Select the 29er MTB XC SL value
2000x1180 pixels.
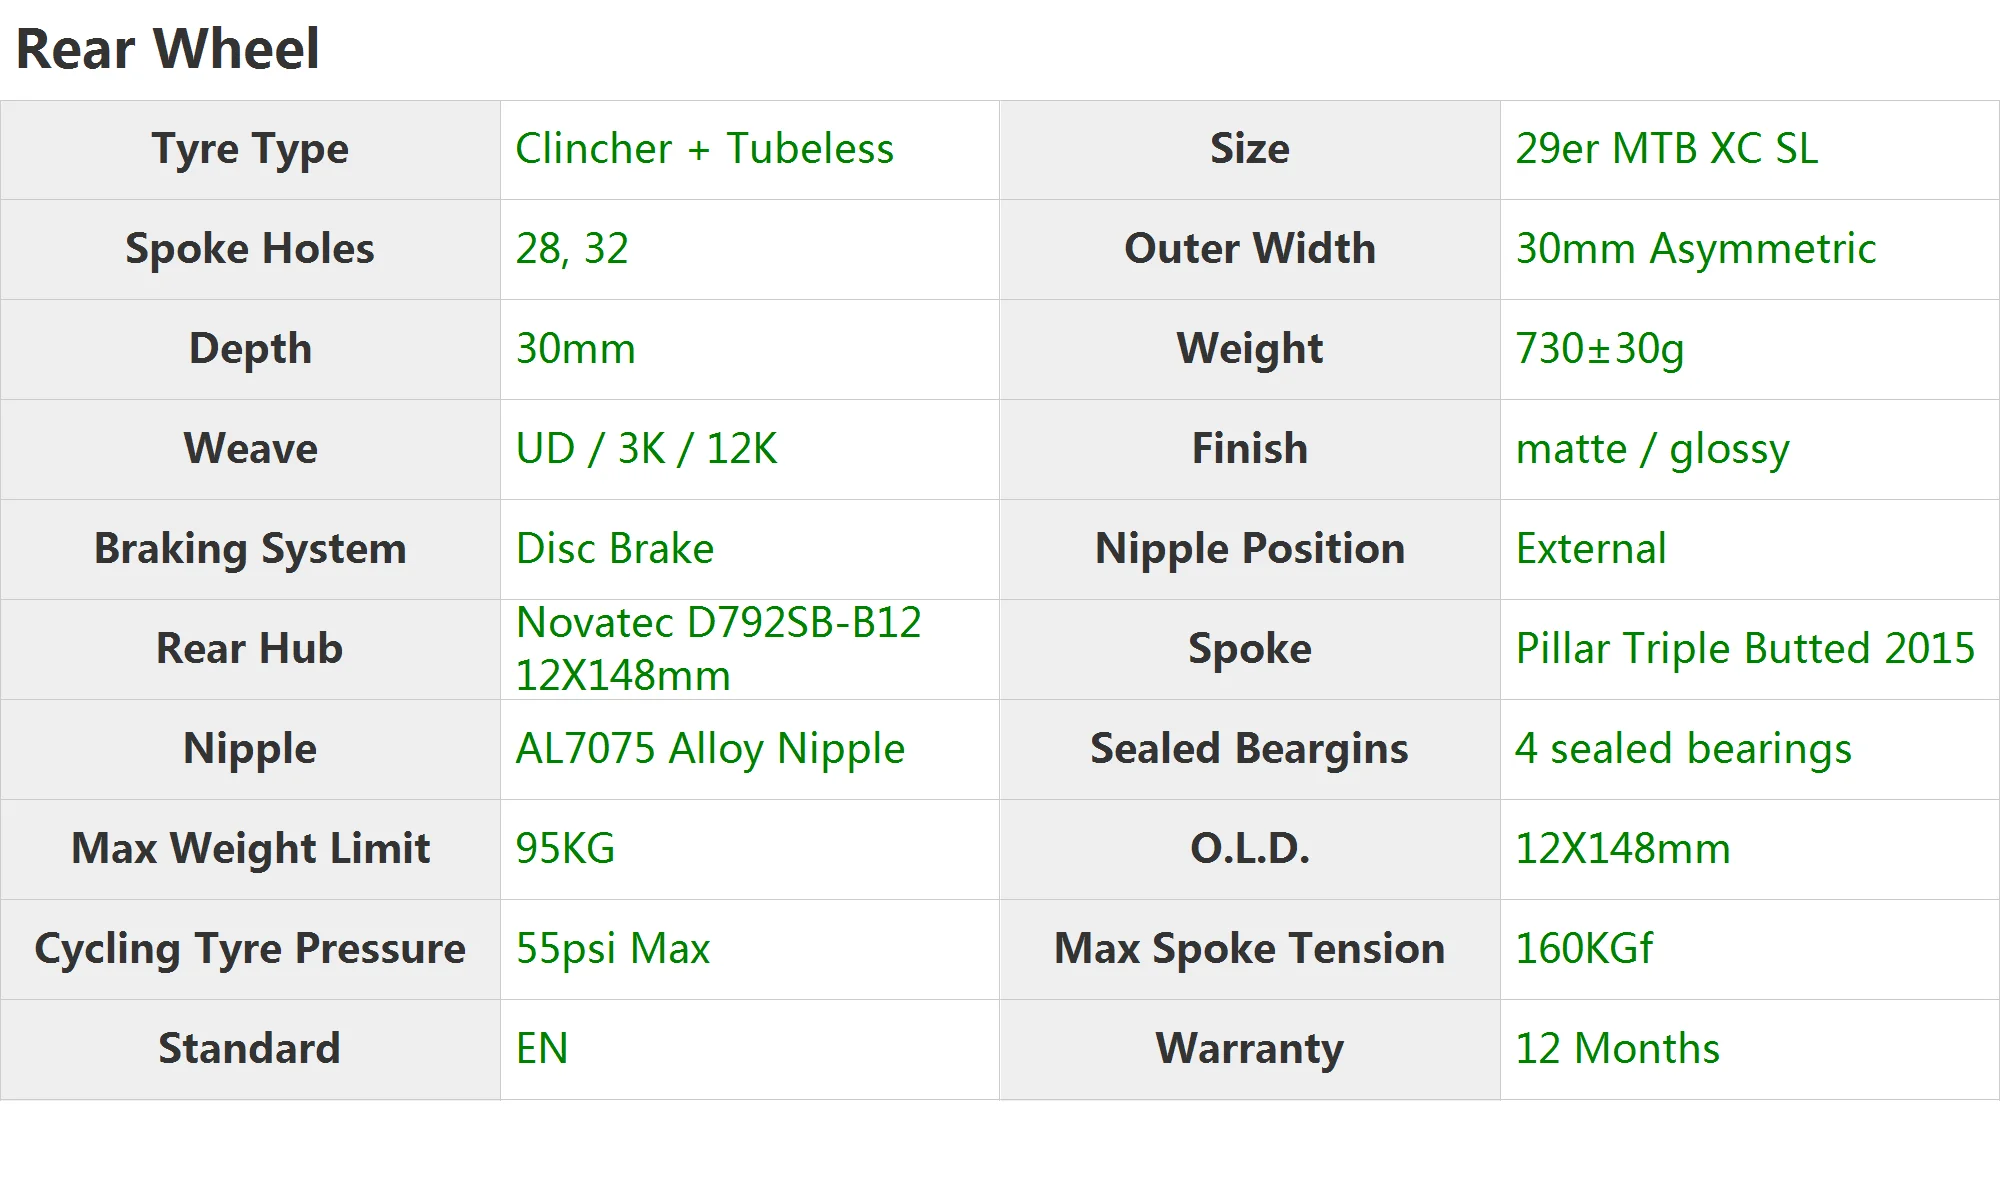[1666, 149]
